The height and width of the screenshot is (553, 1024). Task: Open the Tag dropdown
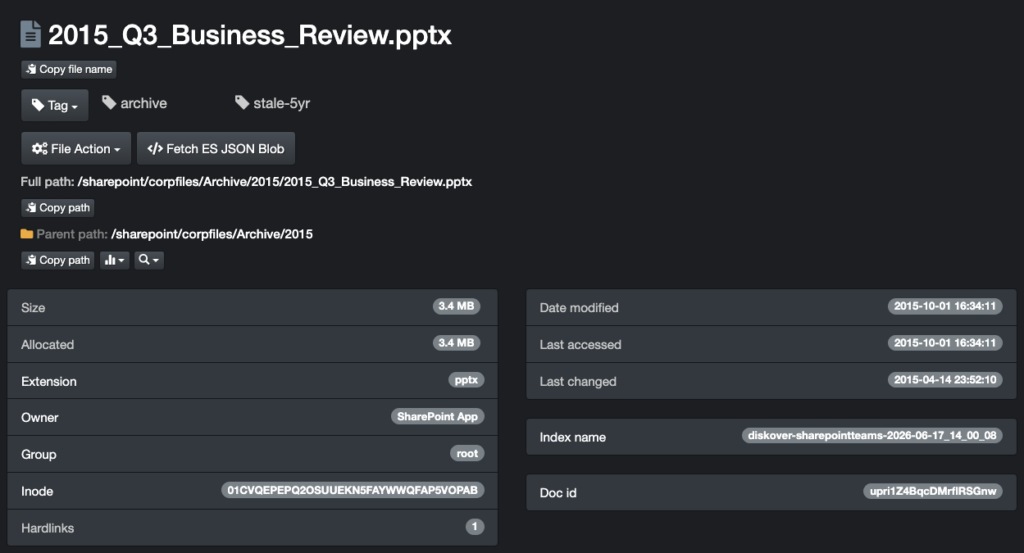coord(55,105)
